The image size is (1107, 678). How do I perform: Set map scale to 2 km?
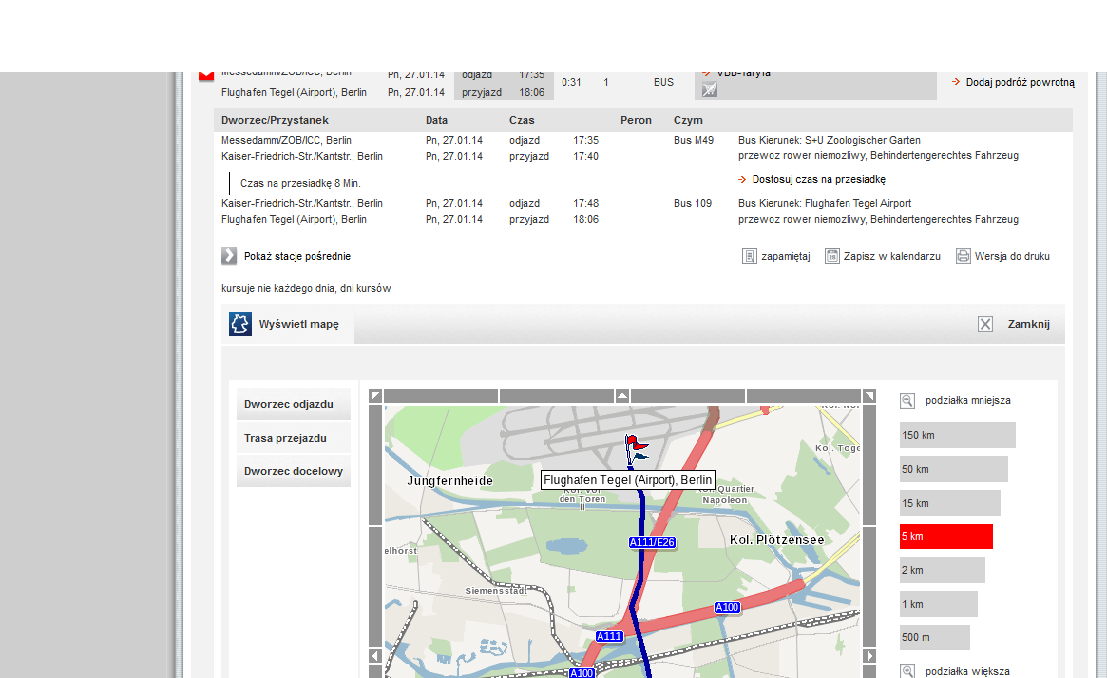(x=942, y=570)
